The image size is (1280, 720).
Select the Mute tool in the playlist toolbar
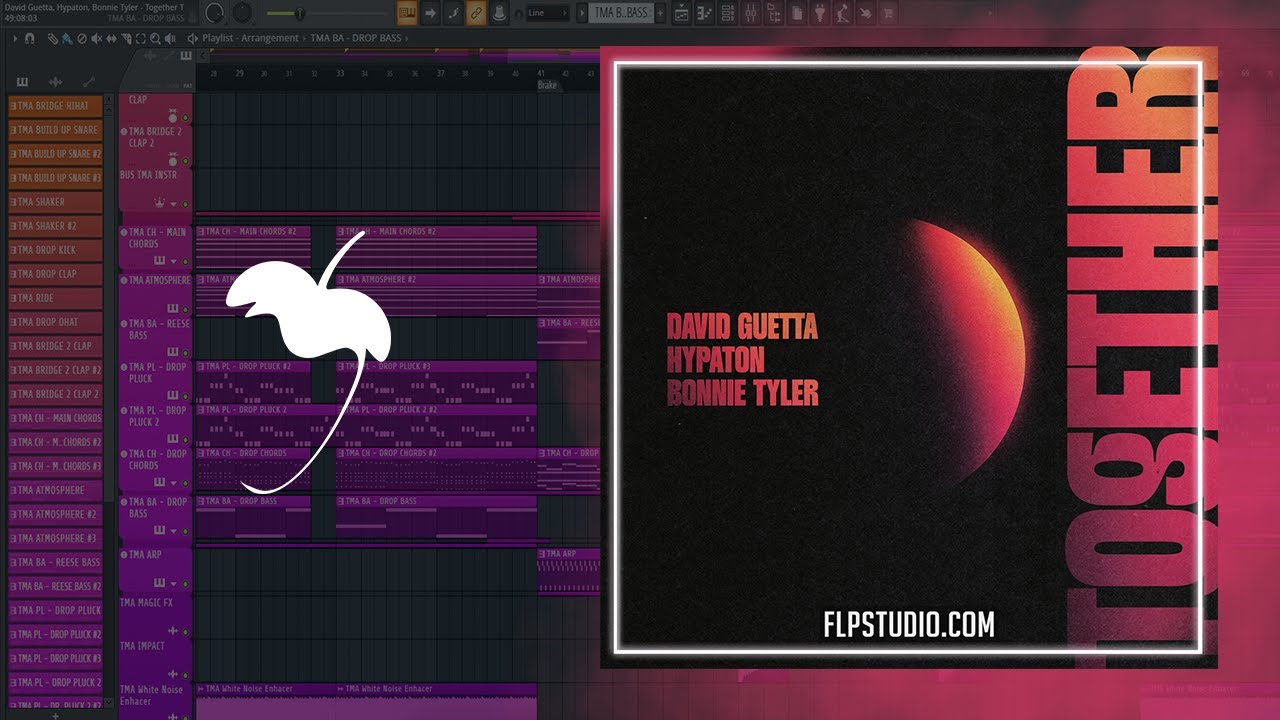pyautogui.click(x=97, y=38)
